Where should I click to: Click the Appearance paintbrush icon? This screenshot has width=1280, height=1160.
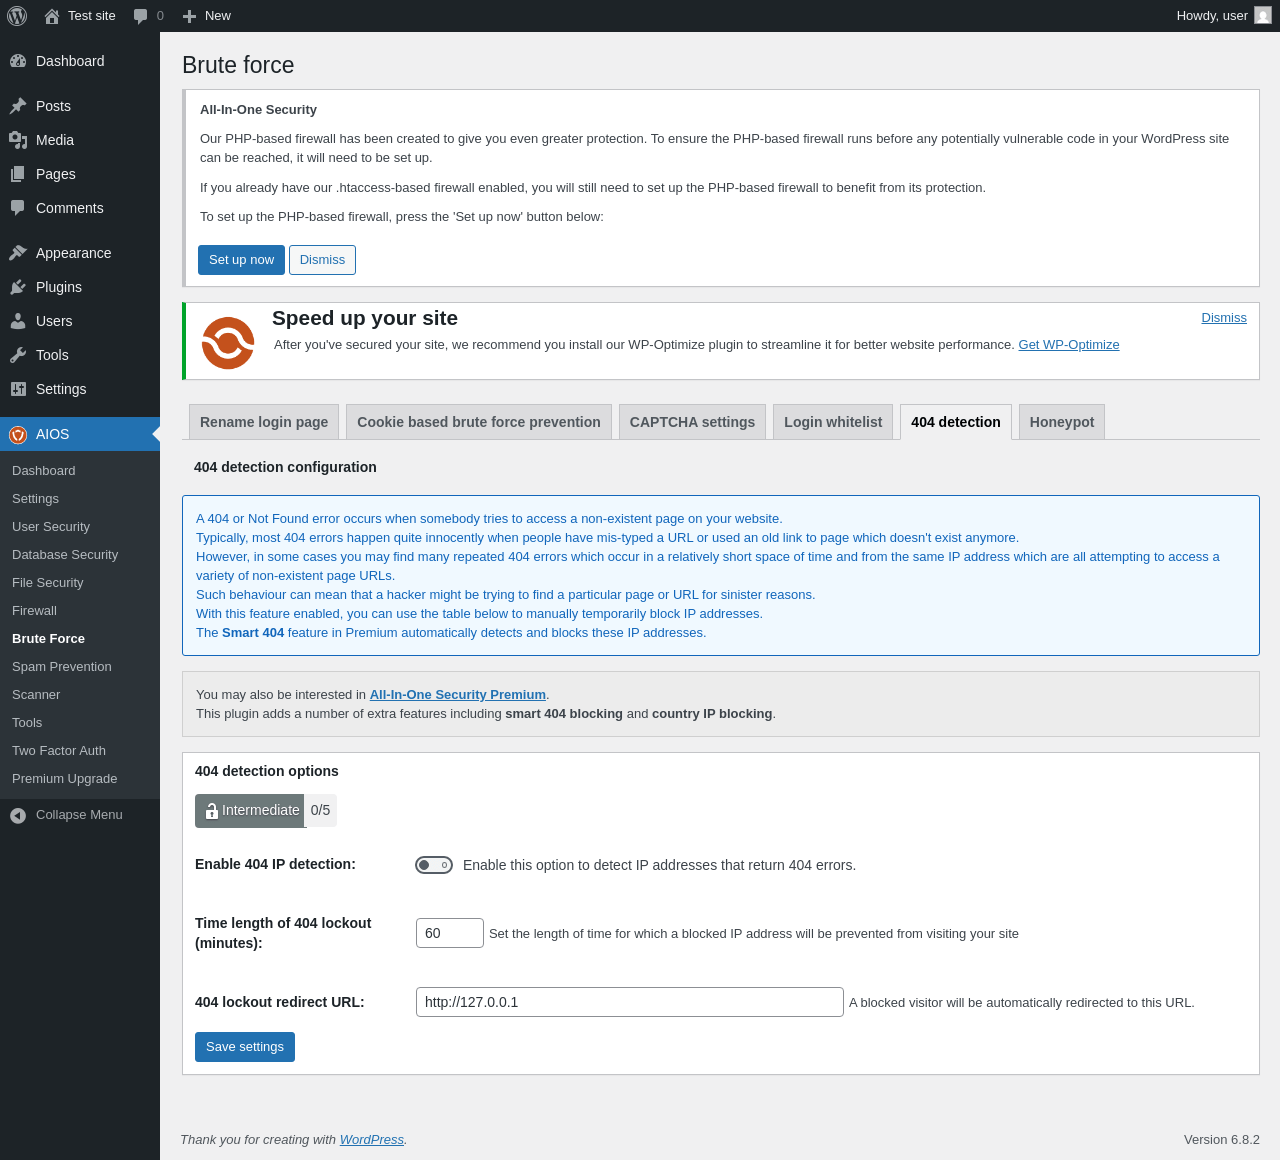point(18,253)
